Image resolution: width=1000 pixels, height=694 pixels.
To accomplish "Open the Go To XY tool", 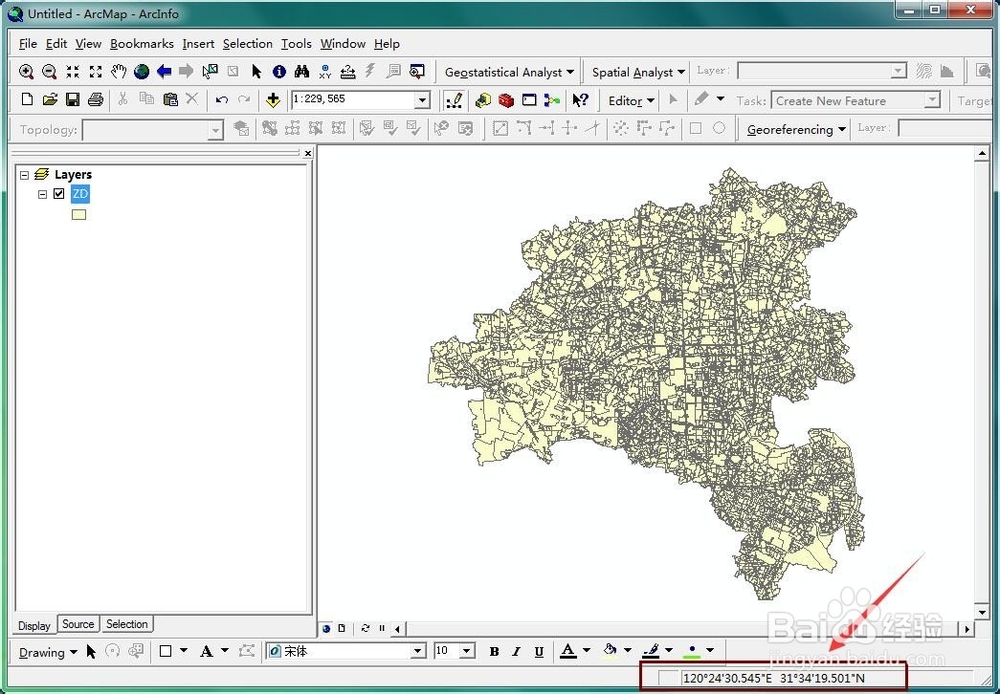I will (x=325, y=71).
